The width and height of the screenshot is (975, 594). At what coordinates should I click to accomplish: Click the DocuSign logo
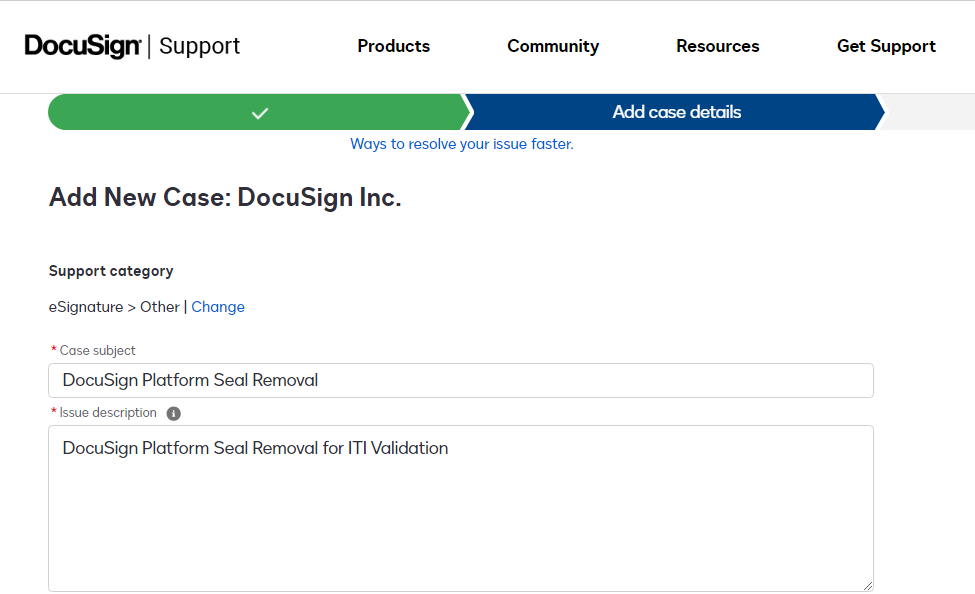(x=82, y=45)
